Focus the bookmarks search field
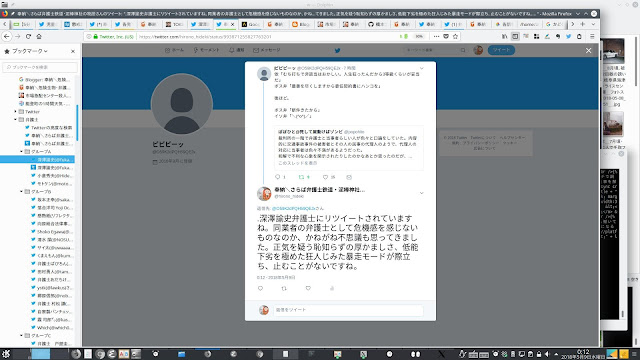 coord(40,67)
